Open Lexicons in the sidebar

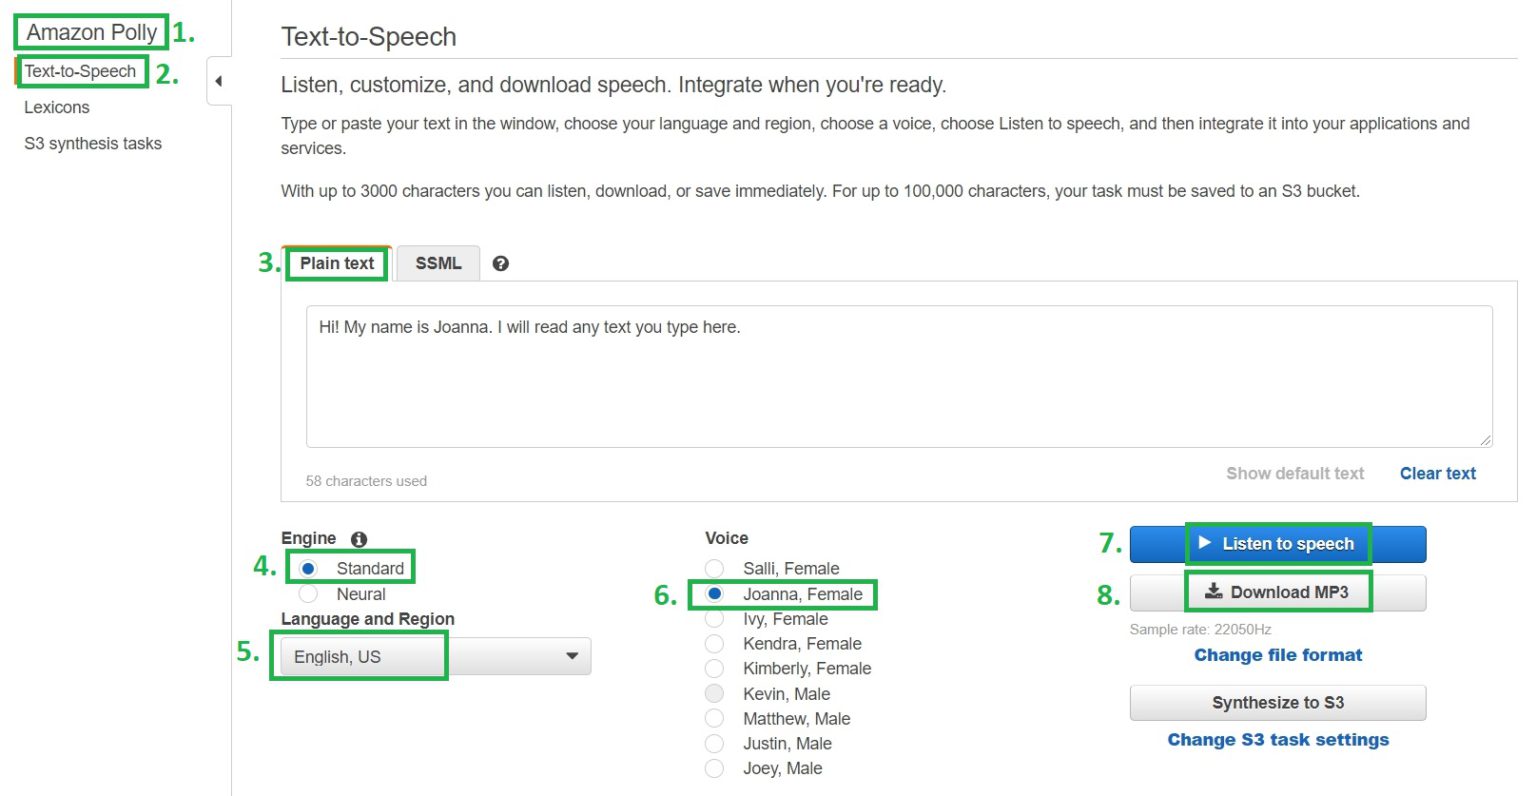tap(57, 107)
